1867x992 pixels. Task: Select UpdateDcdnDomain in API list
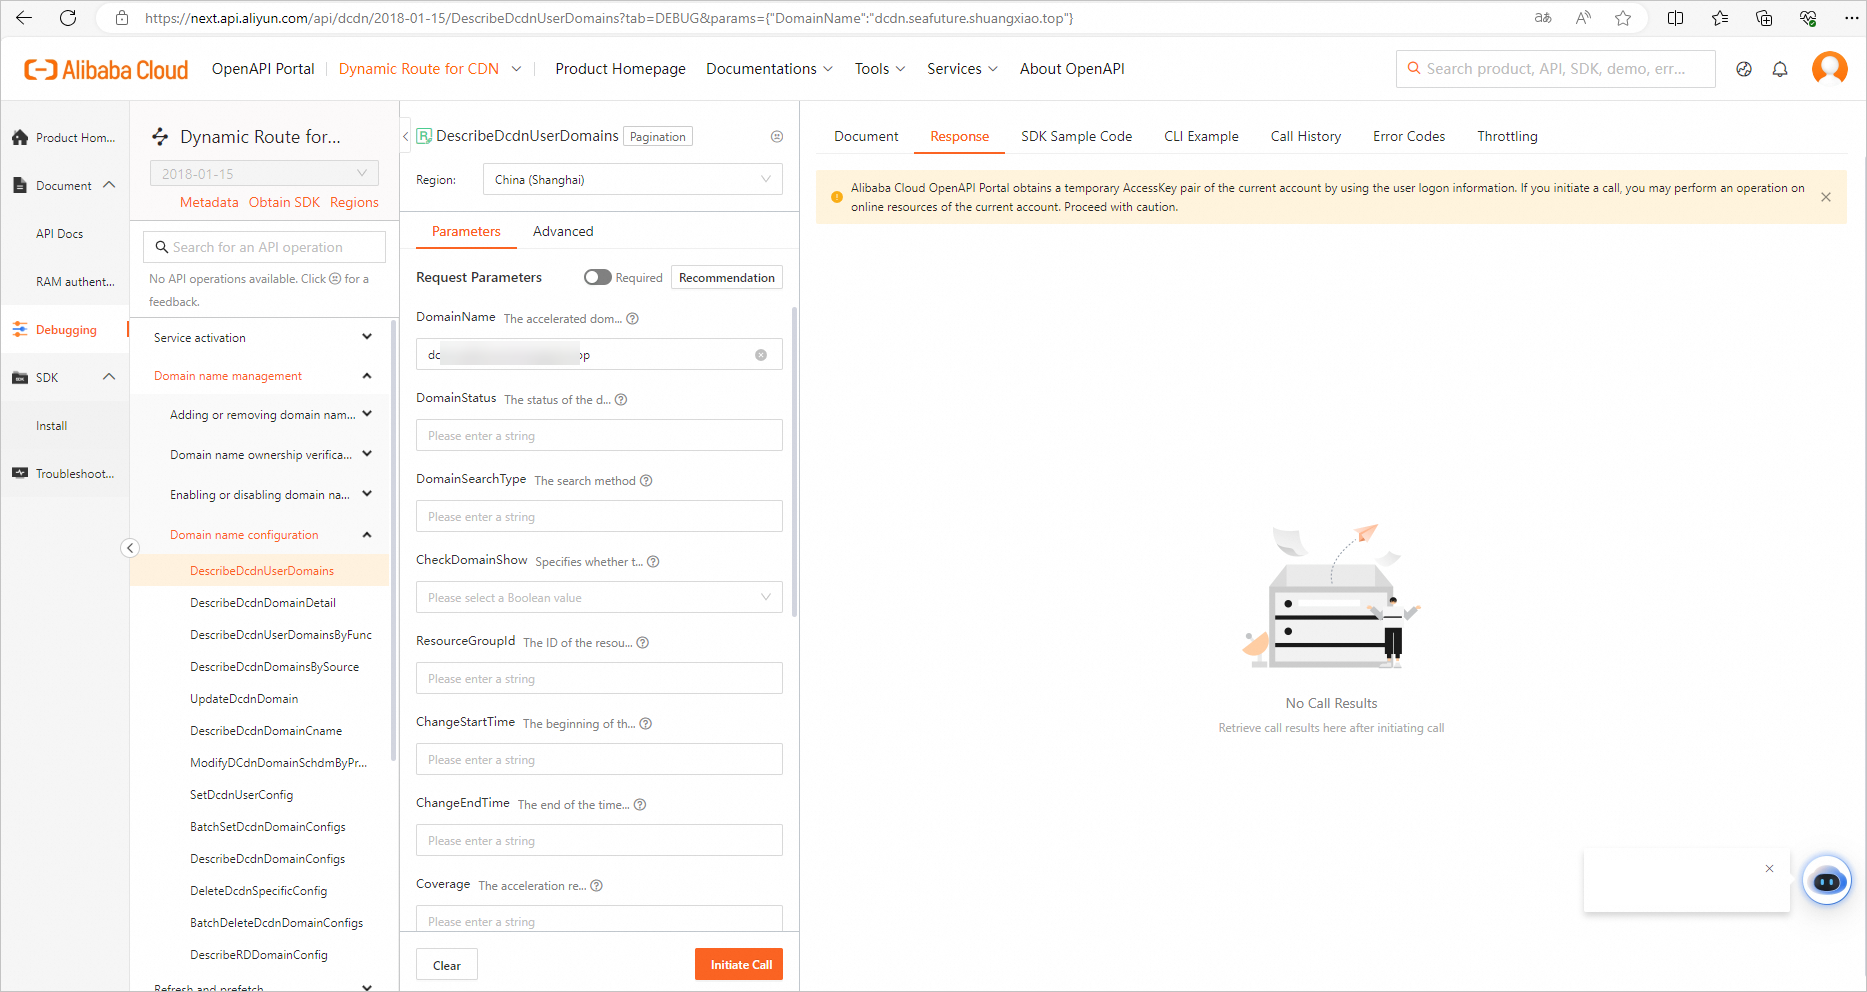click(244, 699)
